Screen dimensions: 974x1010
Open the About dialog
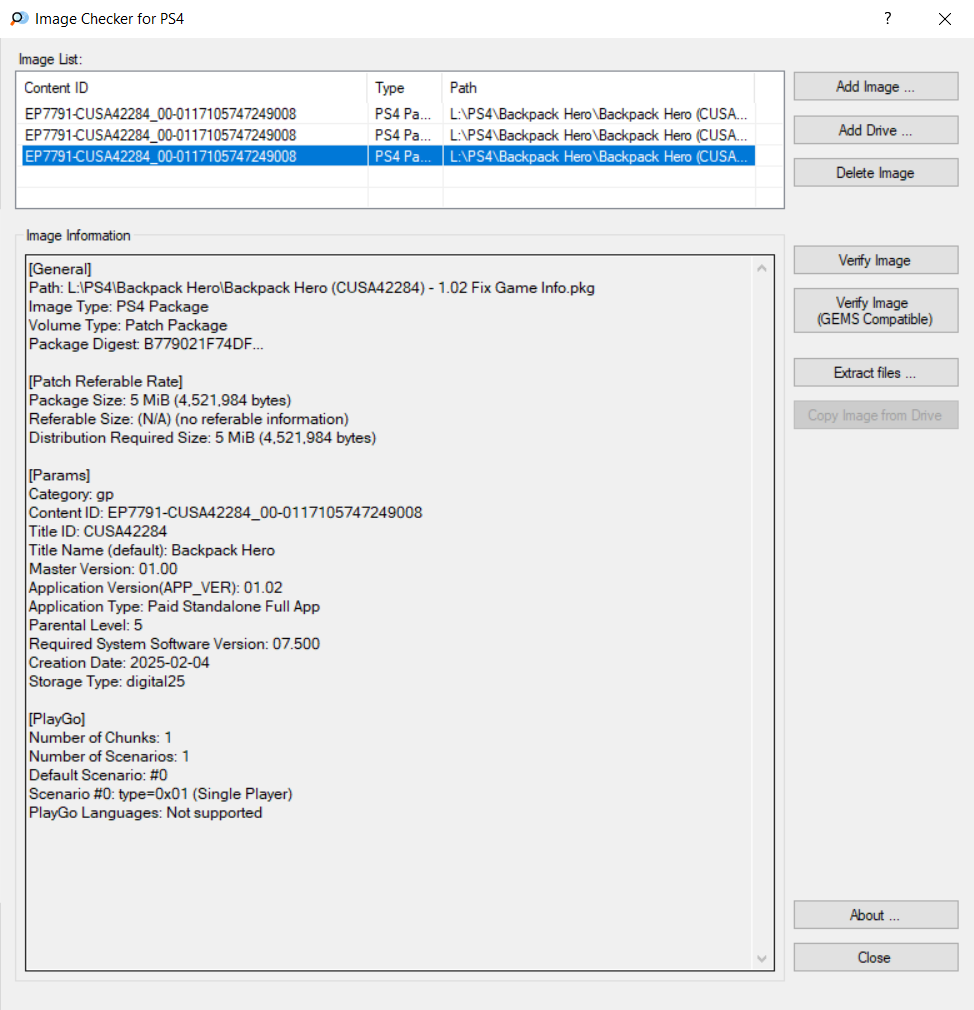coord(875,915)
